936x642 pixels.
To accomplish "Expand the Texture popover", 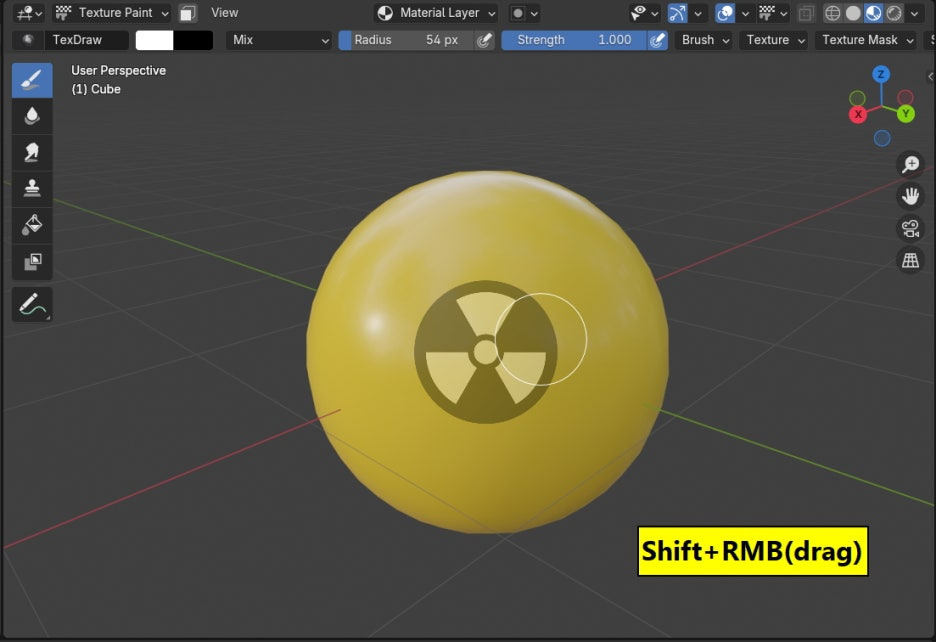I will click(774, 40).
